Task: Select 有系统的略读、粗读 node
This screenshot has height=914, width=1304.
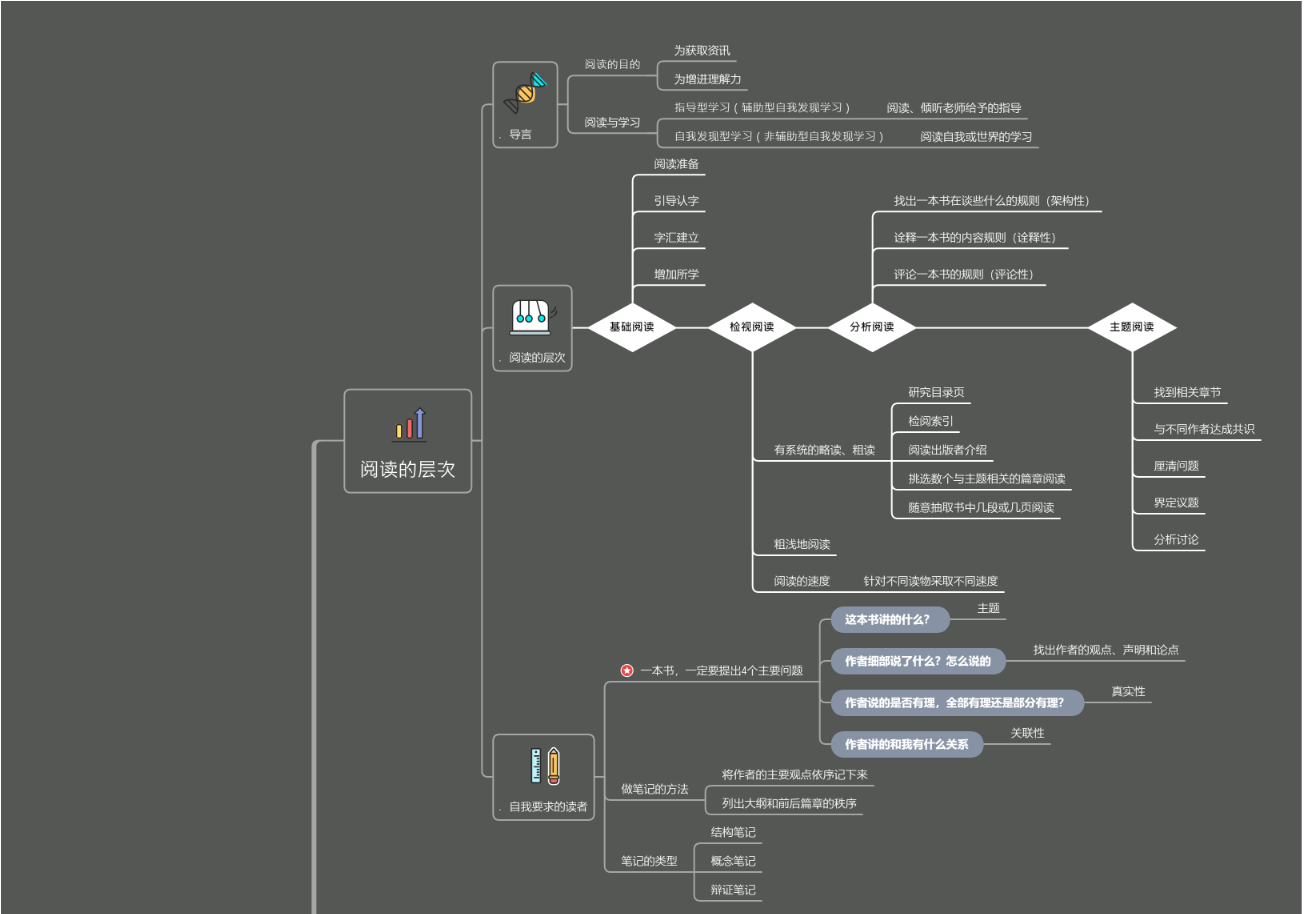Action: [824, 450]
